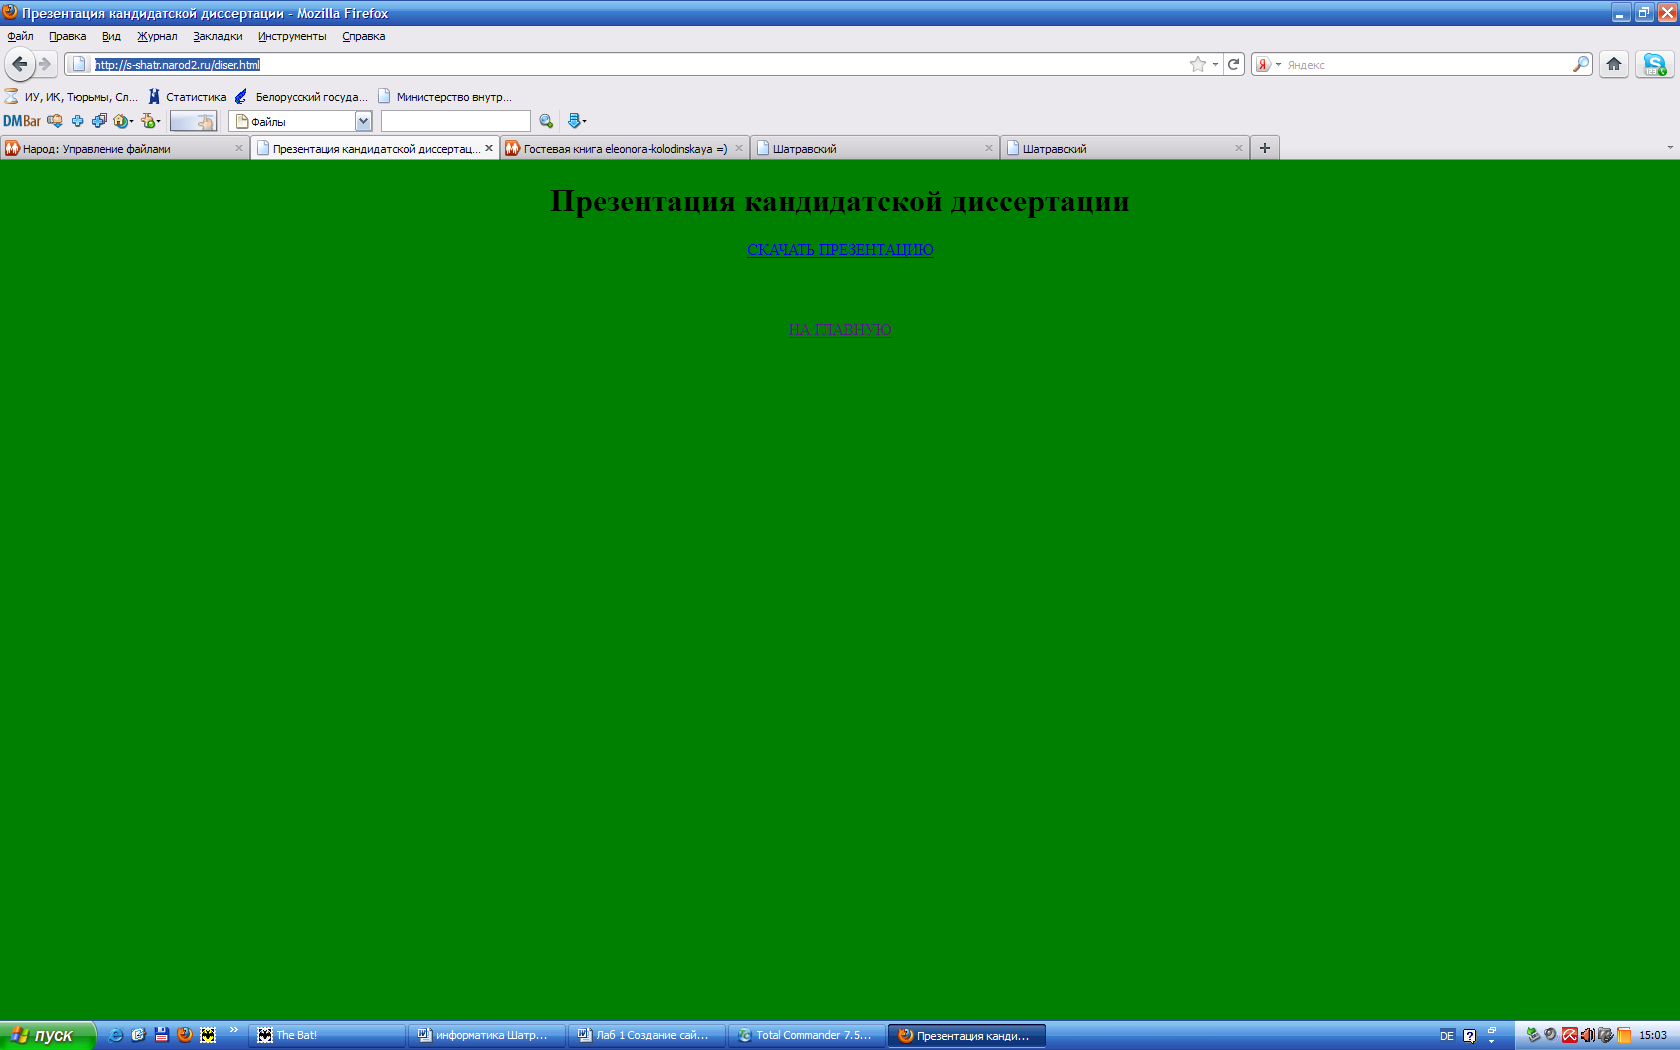Expand the Файлы combo box
Image resolution: width=1680 pixels, height=1050 pixels.
click(363, 121)
